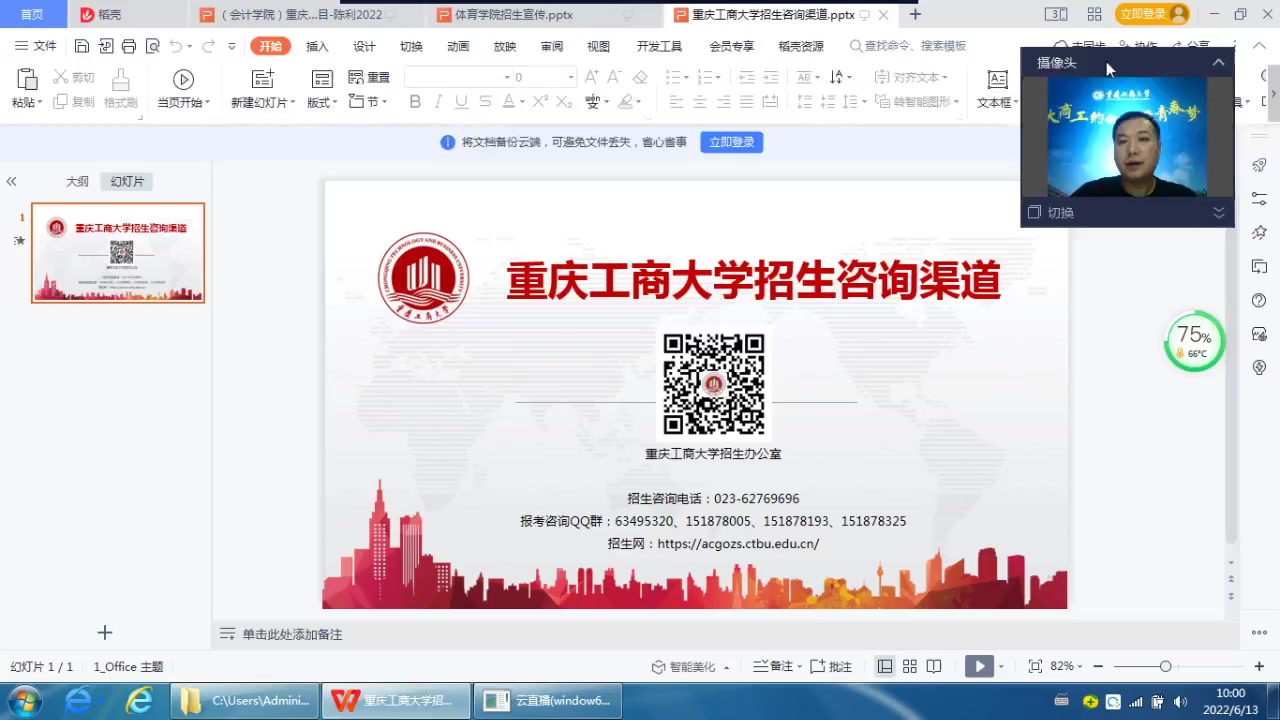Open the Section (节) dropdown
The width and height of the screenshot is (1280, 720).
point(368,101)
